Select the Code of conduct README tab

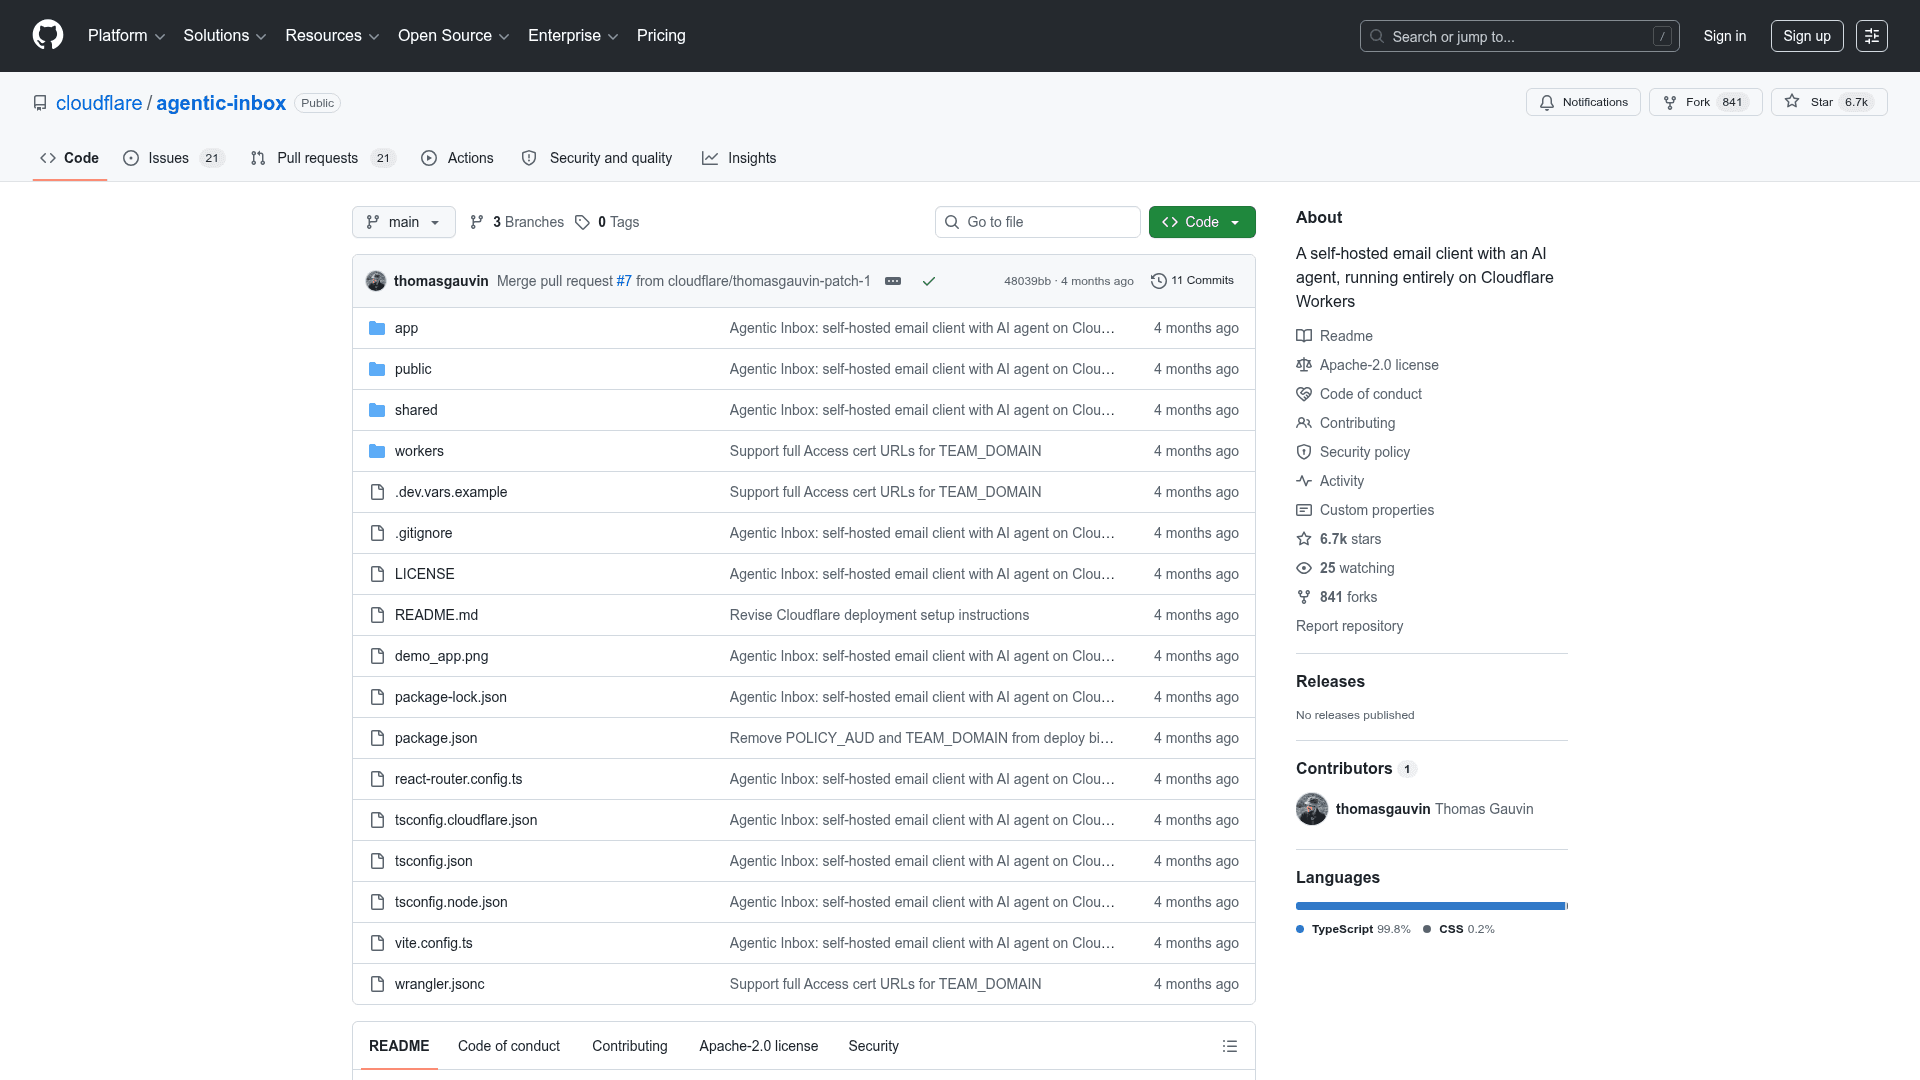coord(509,1046)
